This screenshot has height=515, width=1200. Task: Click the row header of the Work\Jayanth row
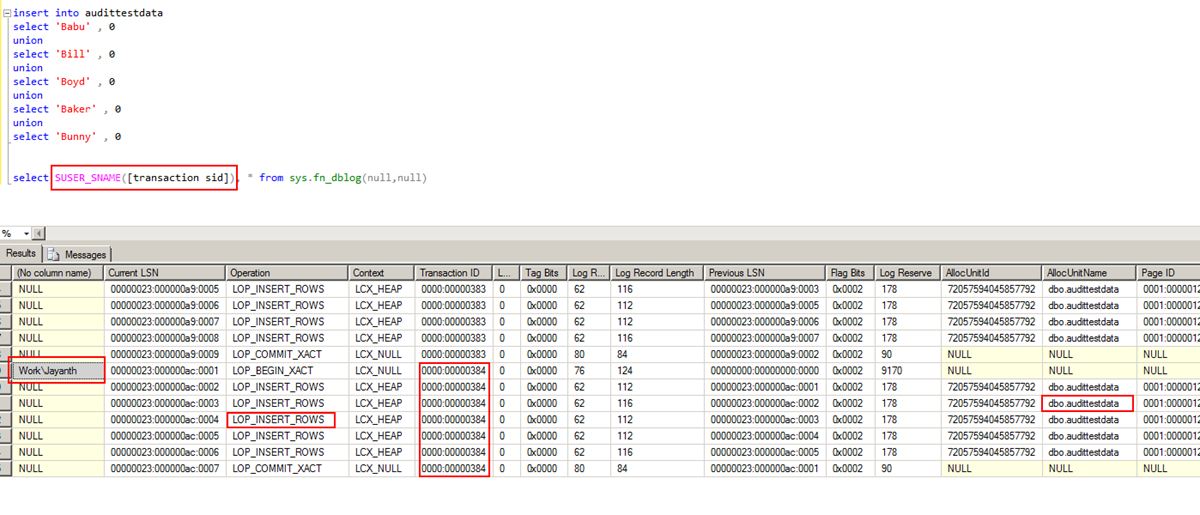click(x=5, y=370)
